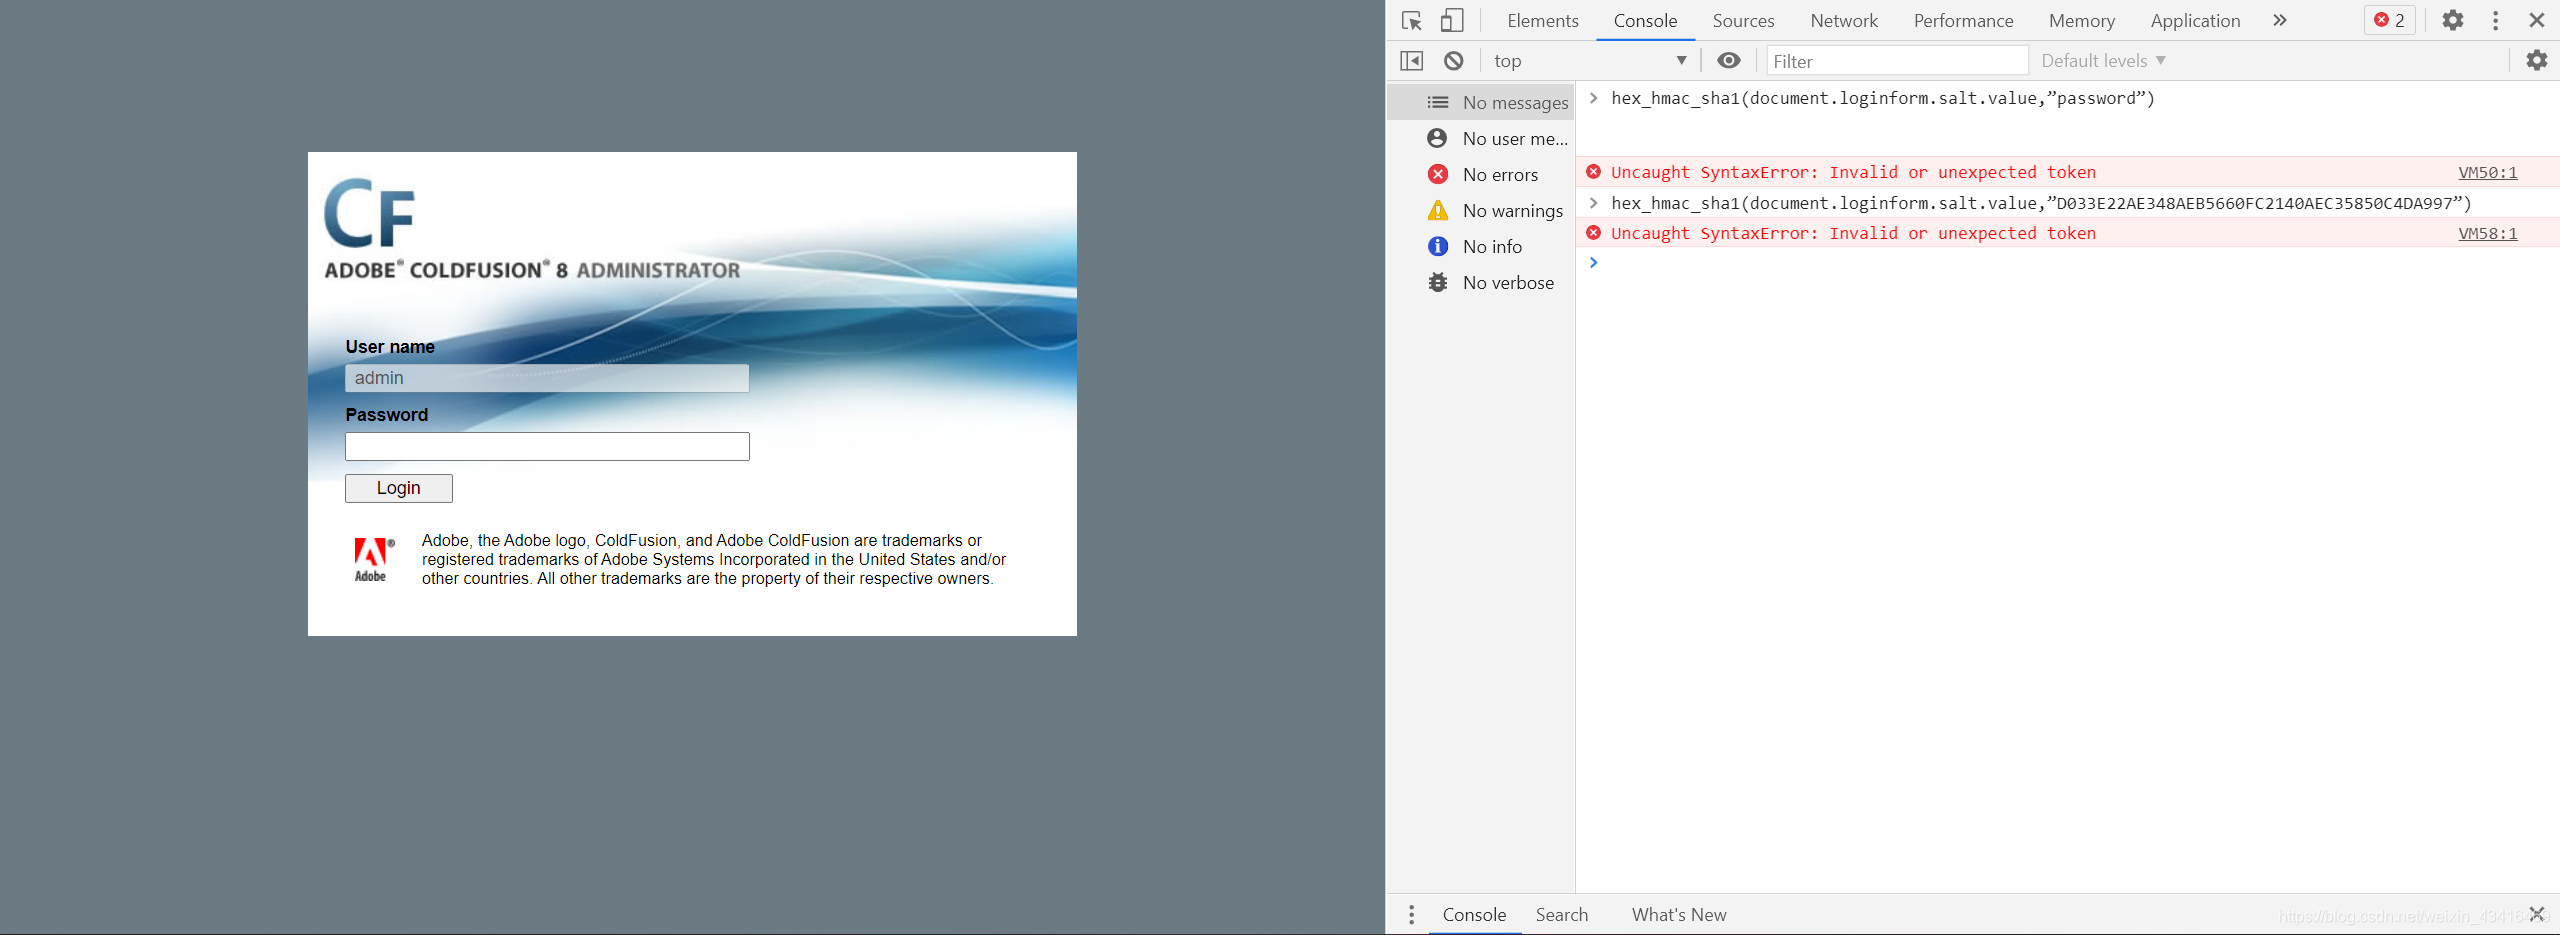This screenshot has height=935, width=2560.
Task: Click the admin User name field
Action: 547,378
